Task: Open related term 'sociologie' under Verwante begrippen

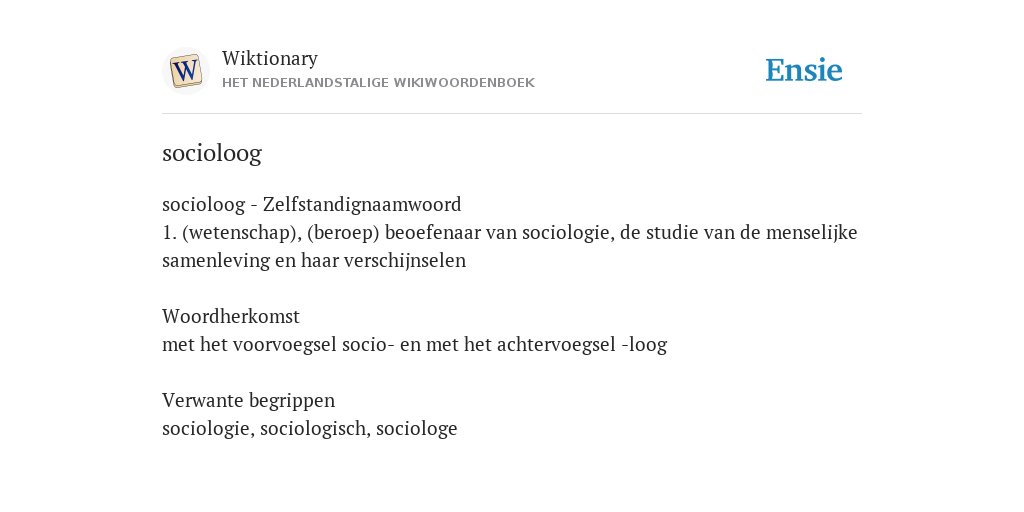Action: point(208,428)
